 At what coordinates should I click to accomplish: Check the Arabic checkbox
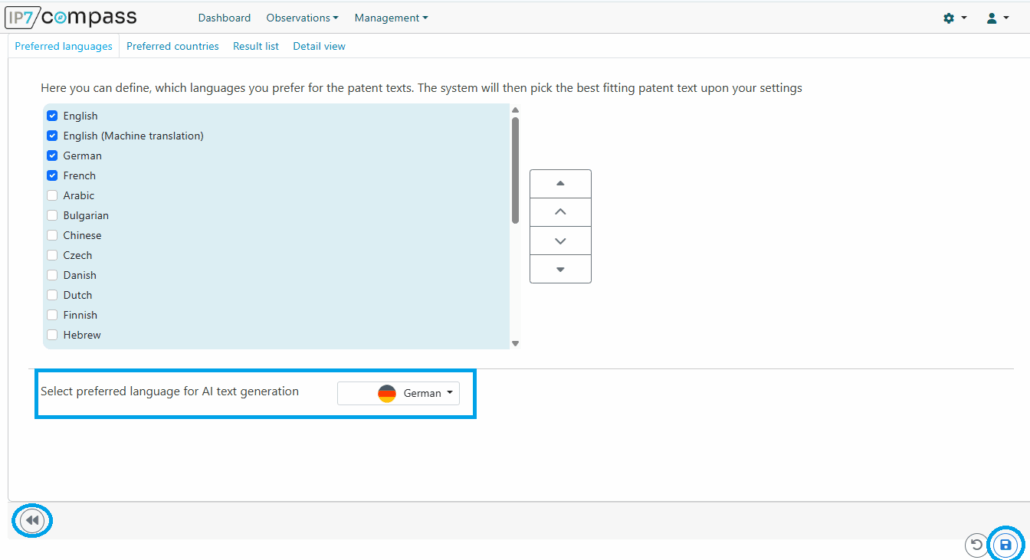click(52, 196)
